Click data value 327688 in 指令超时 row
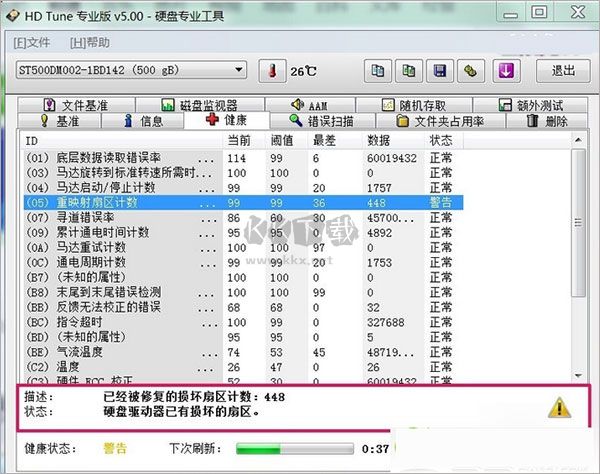 tap(385, 322)
